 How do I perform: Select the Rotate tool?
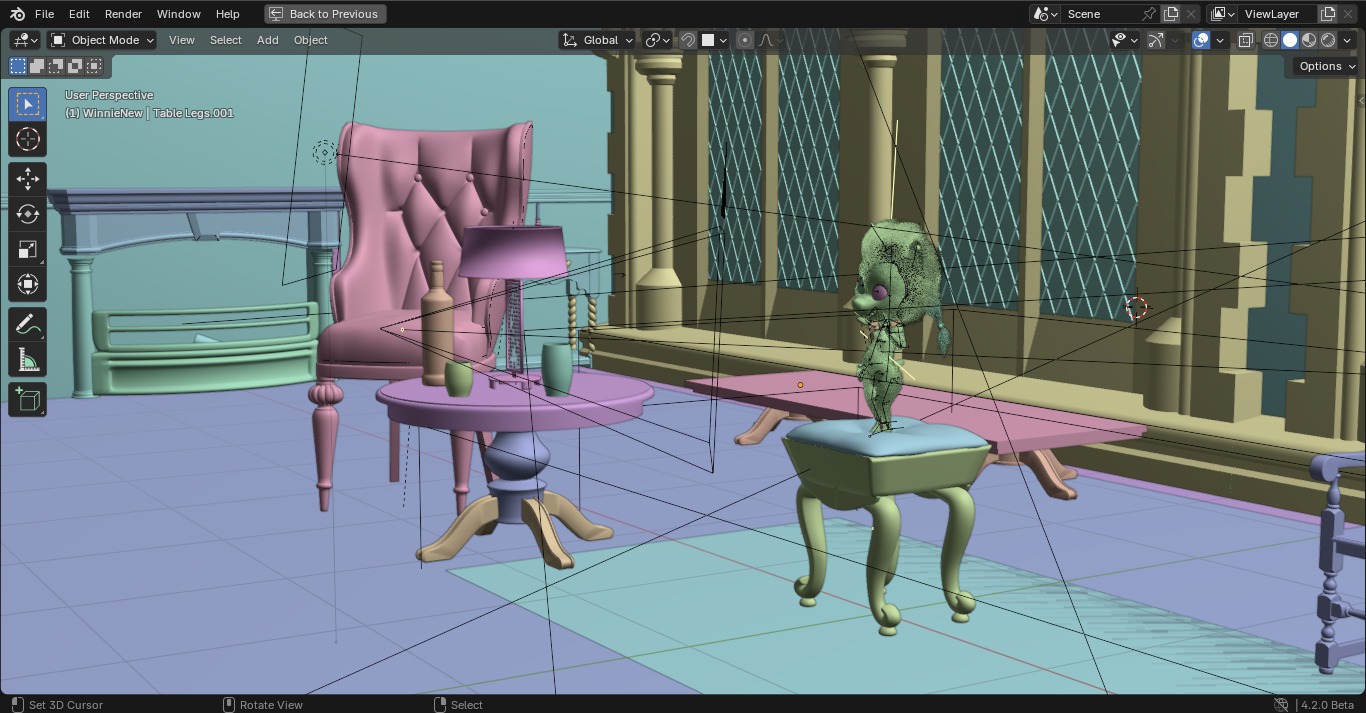pyautogui.click(x=27, y=214)
